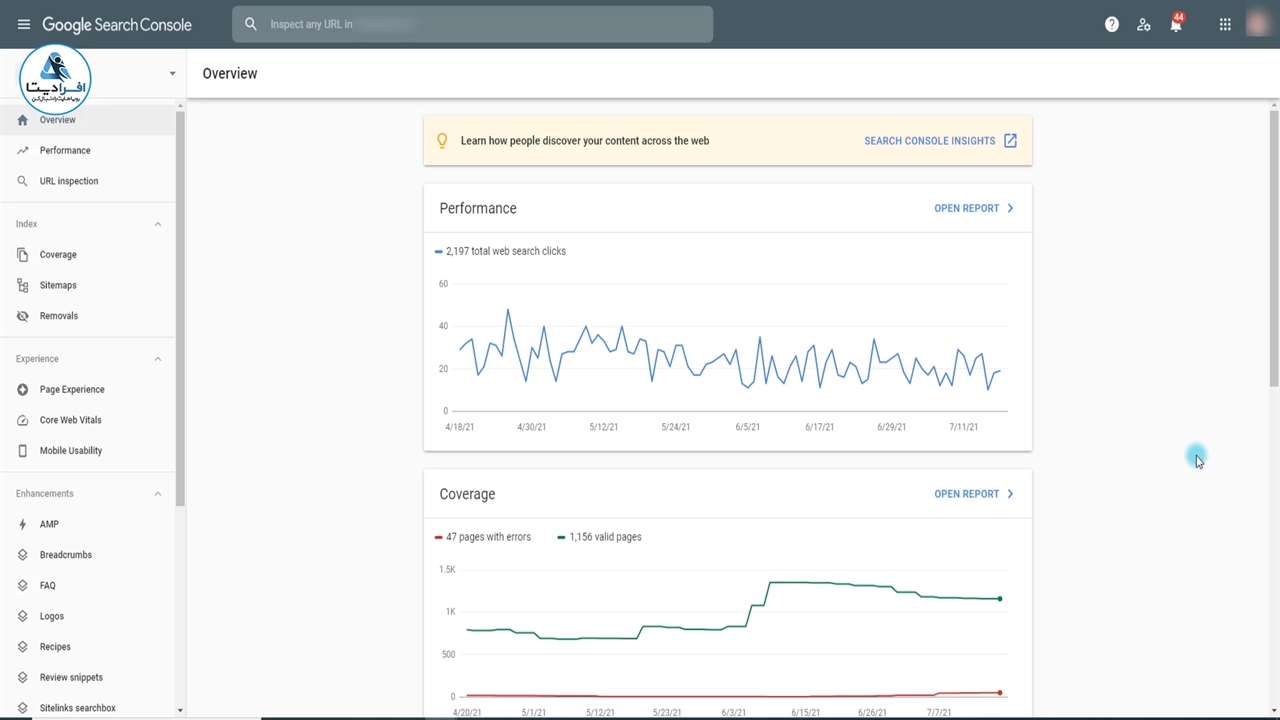Screen dimensions: 1280x720
Task: Collapse the Index section
Action: [x=157, y=224]
